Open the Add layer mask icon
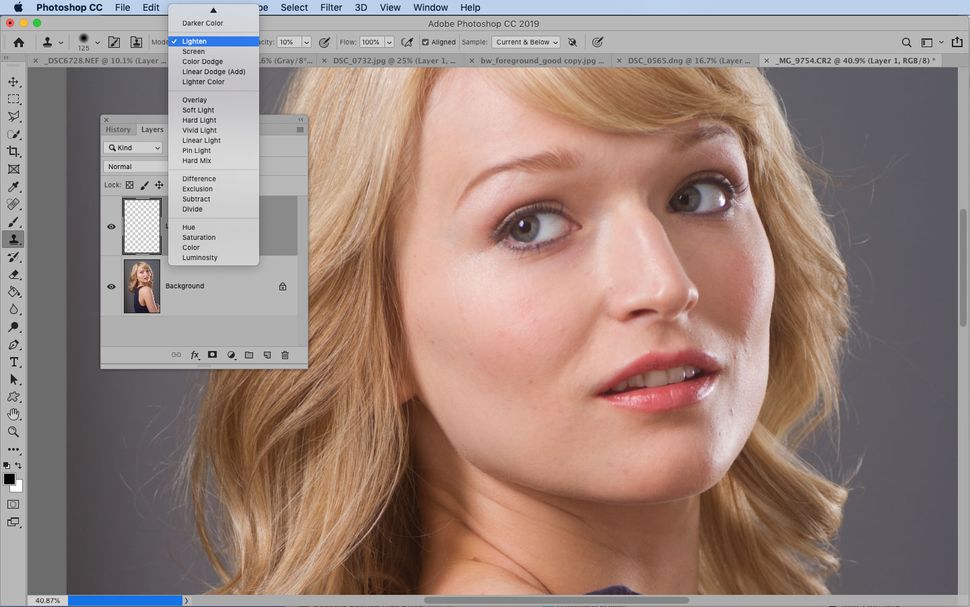Image resolution: width=970 pixels, height=607 pixels. (212, 354)
